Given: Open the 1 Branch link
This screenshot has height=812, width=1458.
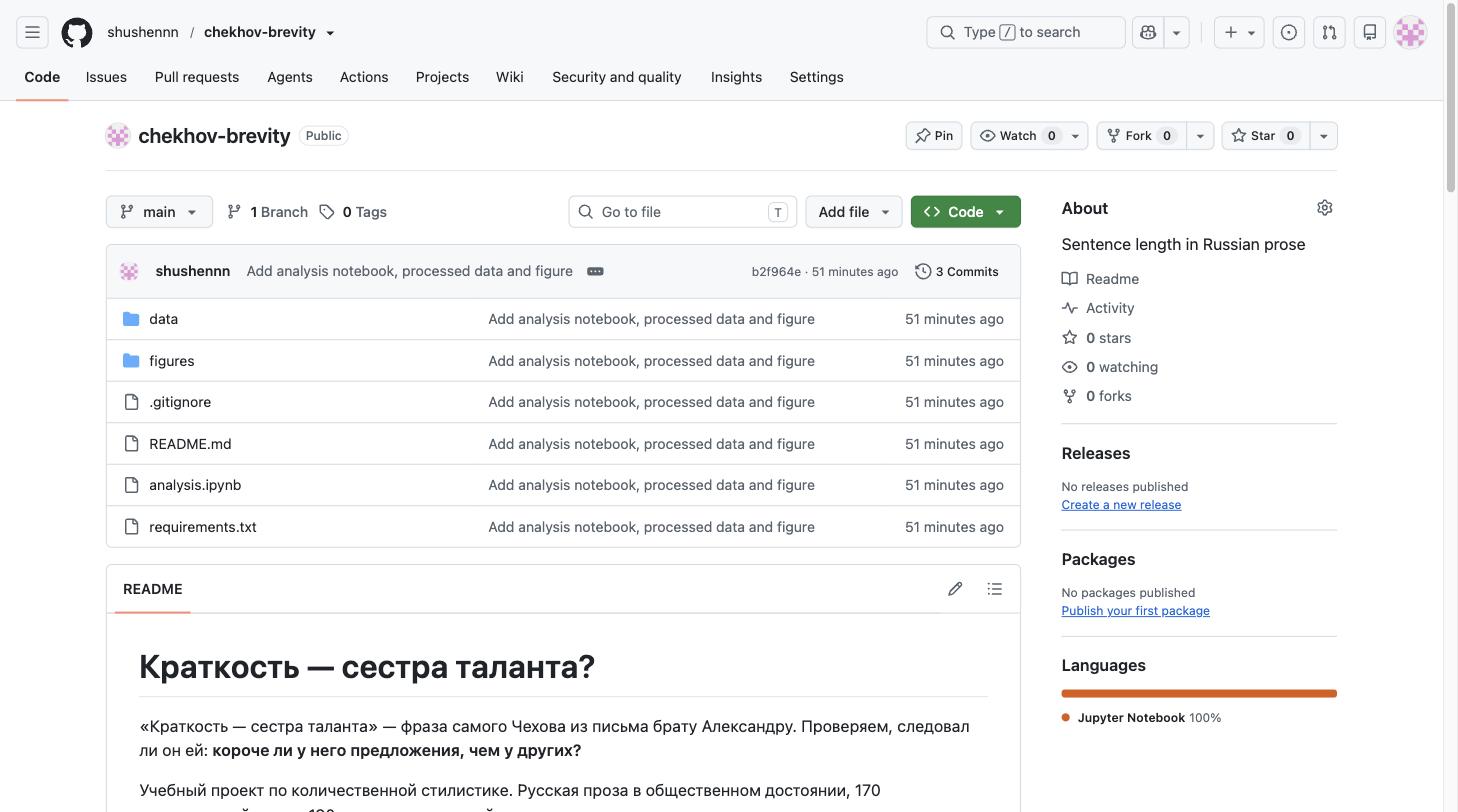Looking at the screenshot, I should coord(267,212).
